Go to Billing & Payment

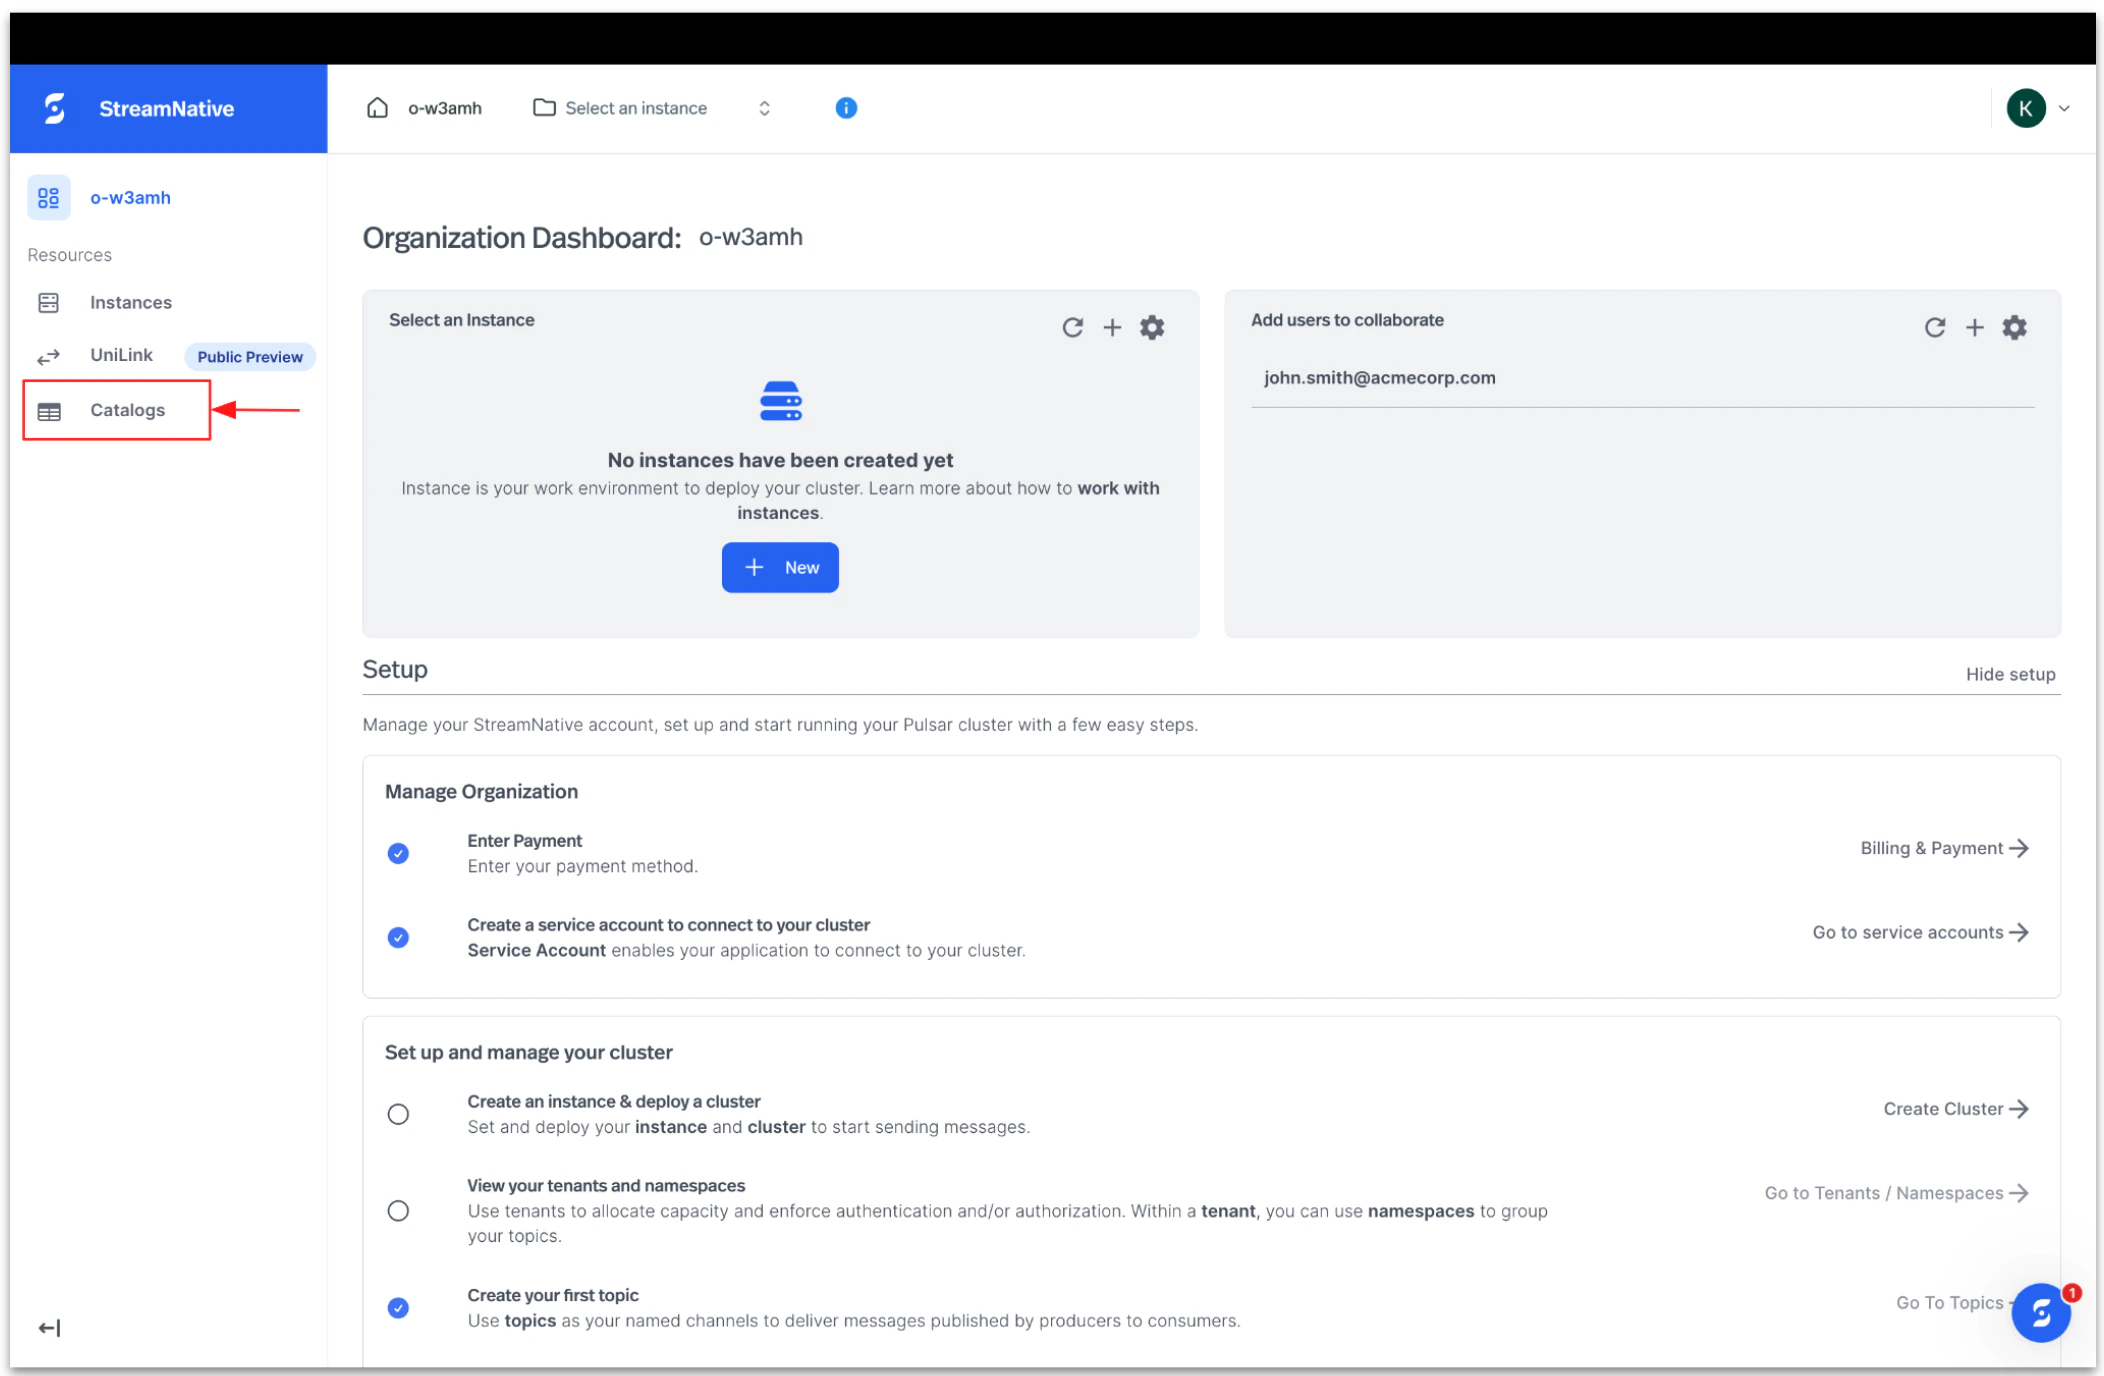[x=1944, y=848]
